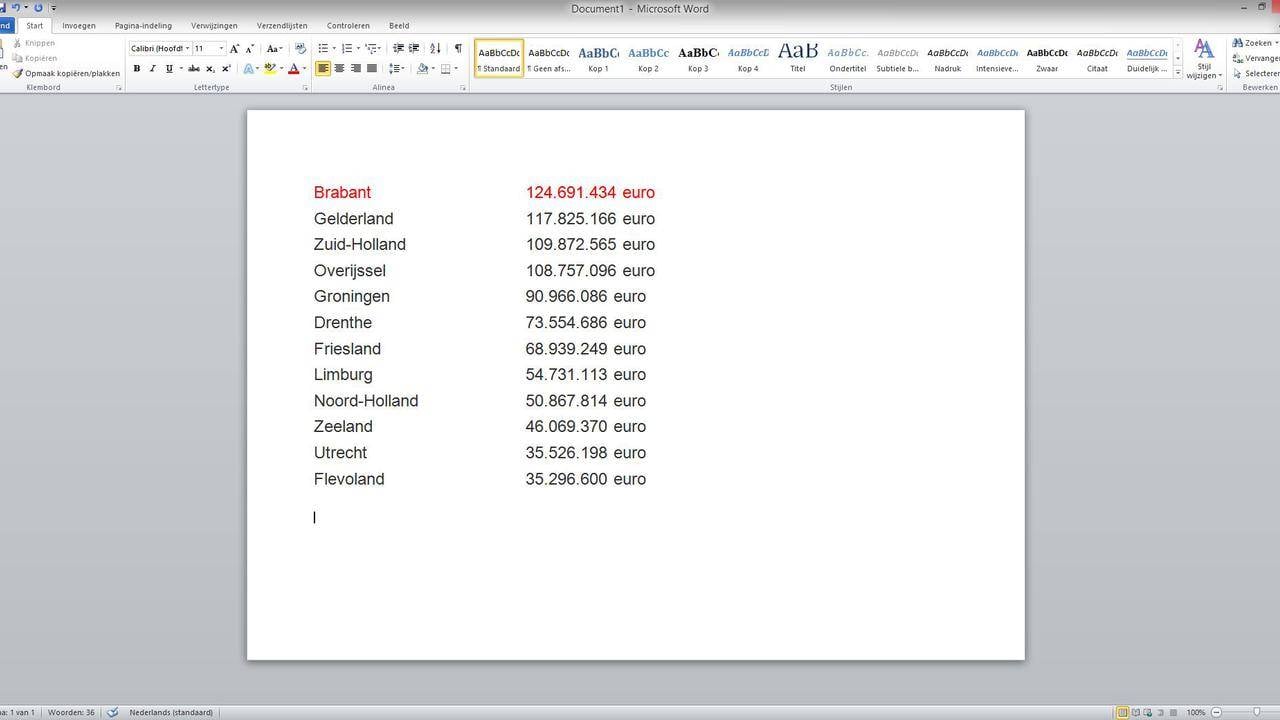Click the Selecteren button

(x=1257, y=73)
